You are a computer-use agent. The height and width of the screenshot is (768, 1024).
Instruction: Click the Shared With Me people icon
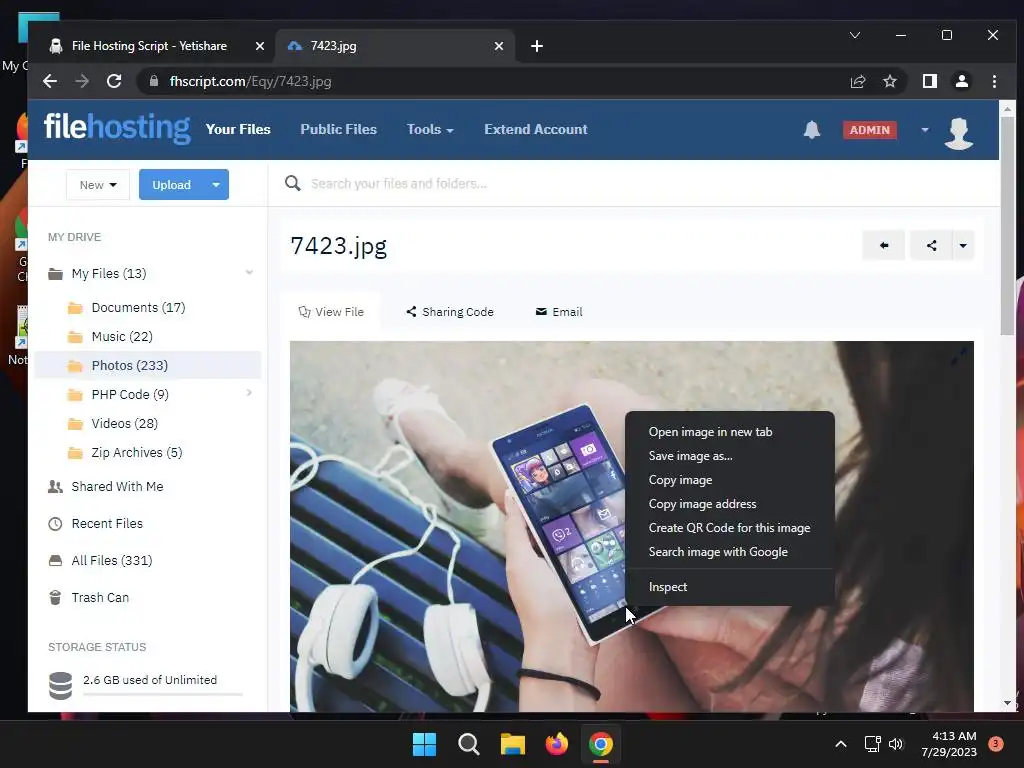[x=56, y=487]
